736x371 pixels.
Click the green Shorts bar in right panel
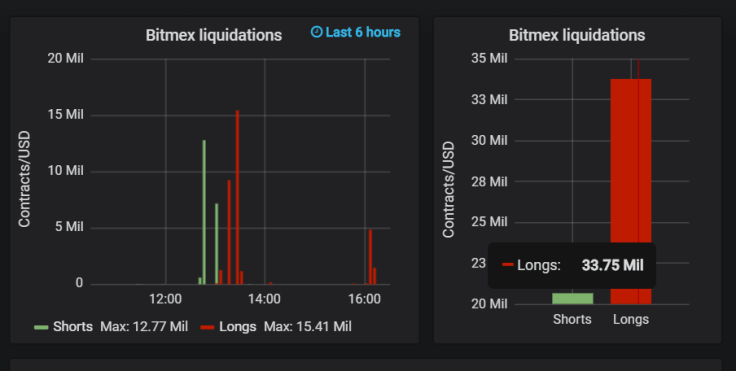coord(573,299)
